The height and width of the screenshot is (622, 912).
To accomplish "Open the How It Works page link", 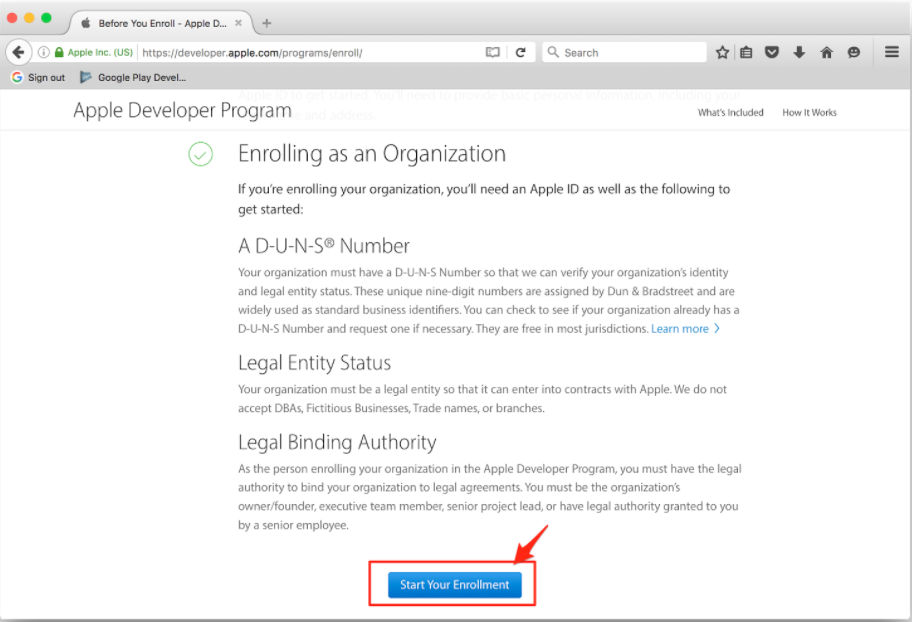I will coord(809,112).
